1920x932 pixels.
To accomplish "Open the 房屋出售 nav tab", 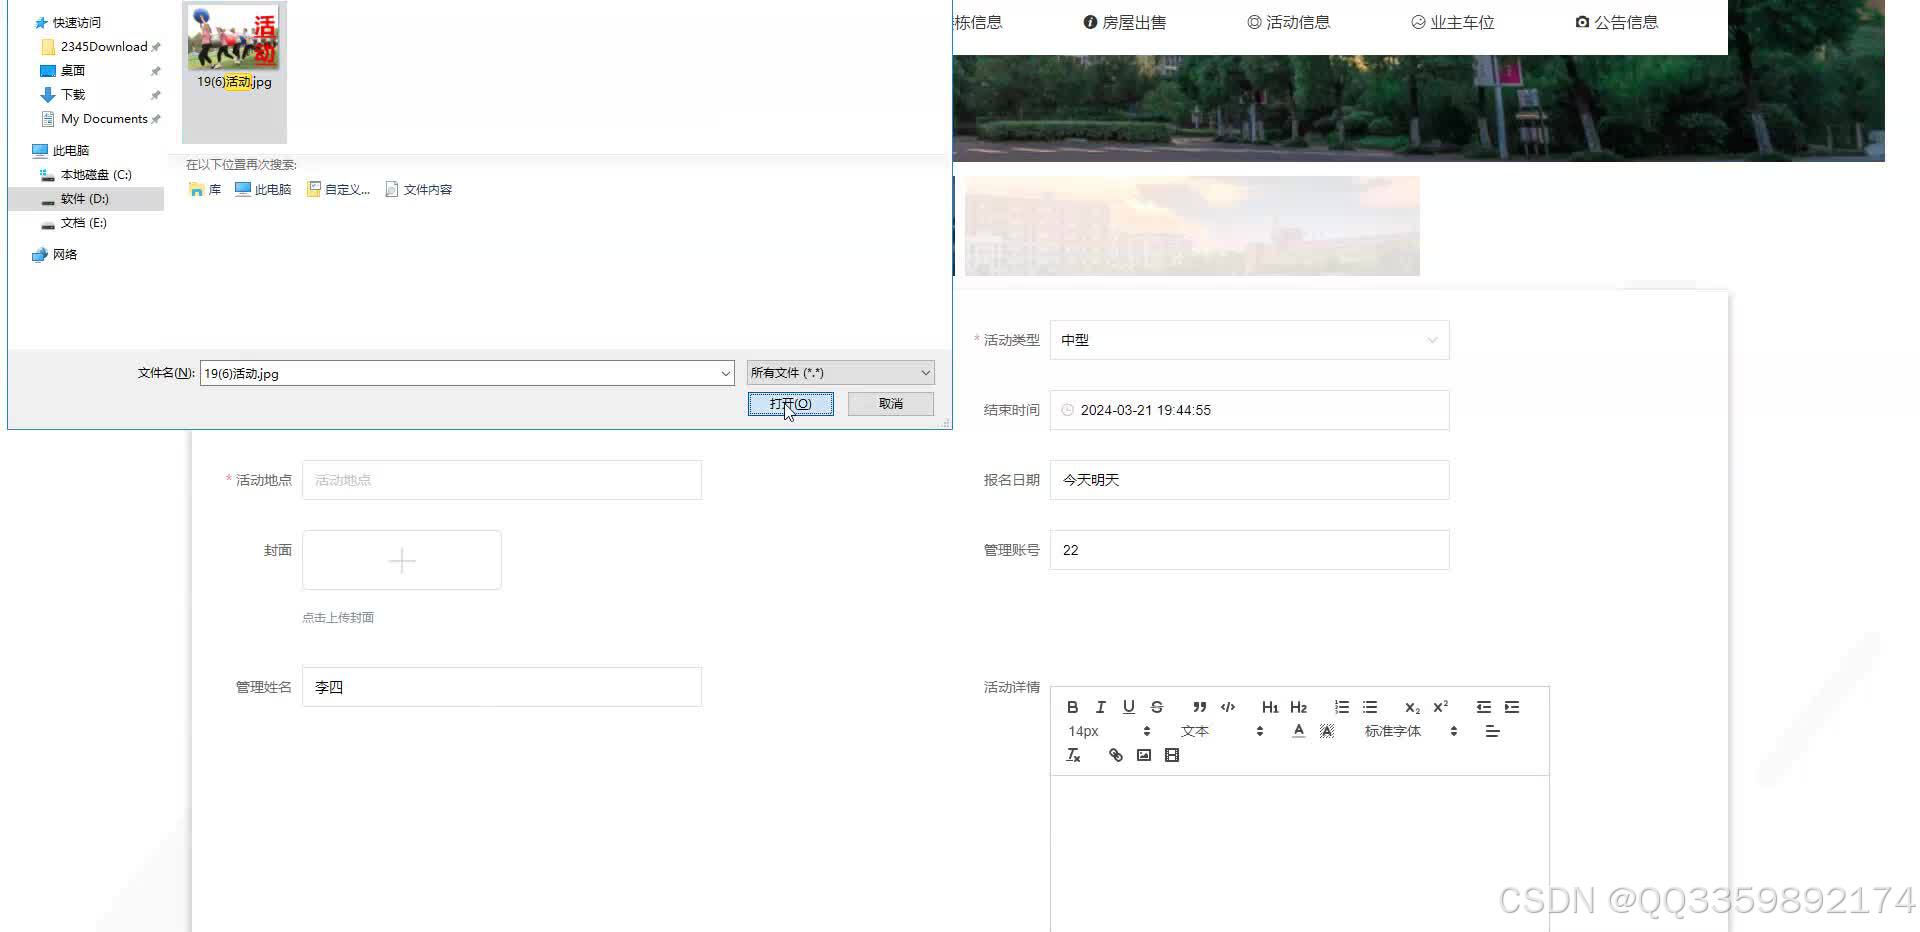I will (1125, 22).
